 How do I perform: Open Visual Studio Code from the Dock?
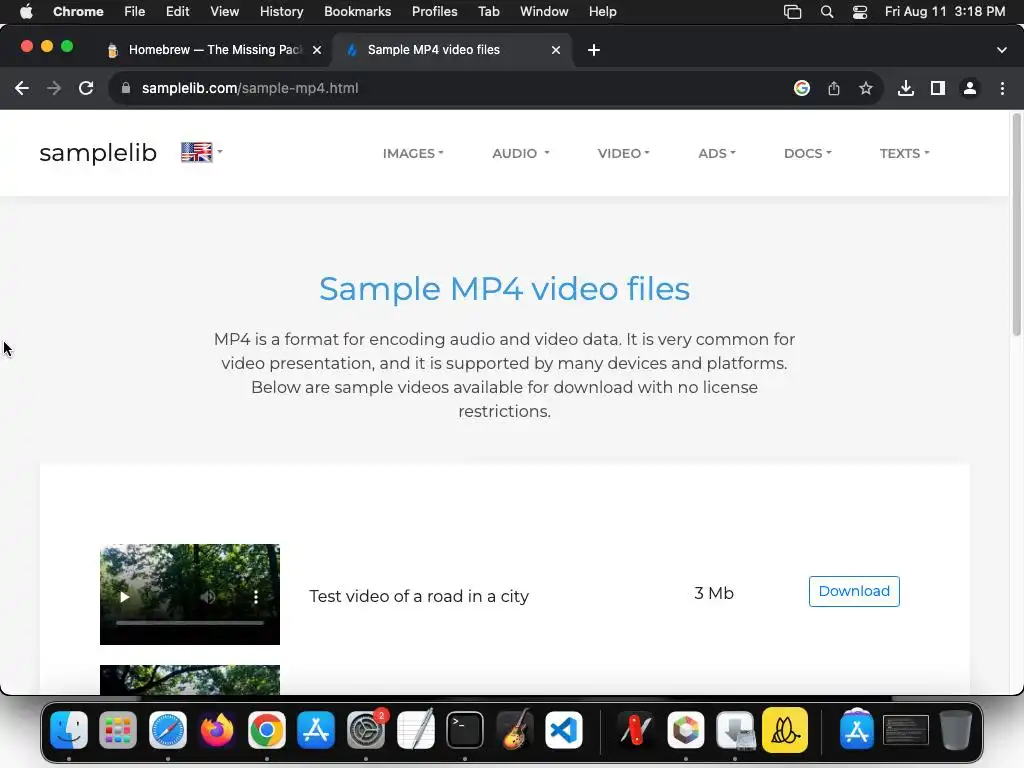(564, 730)
